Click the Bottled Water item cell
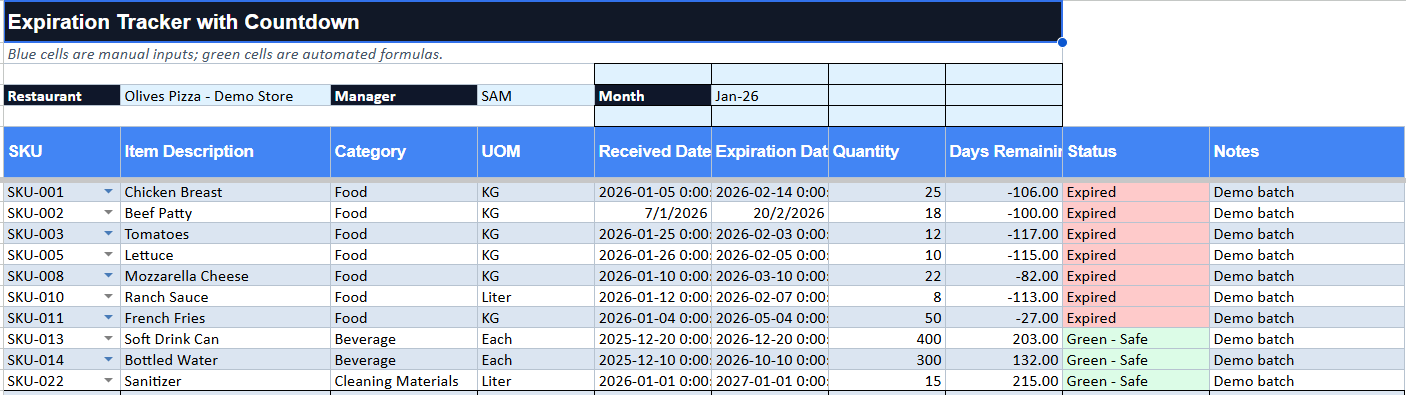The height and width of the screenshot is (395, 1406). pos(225,360)
